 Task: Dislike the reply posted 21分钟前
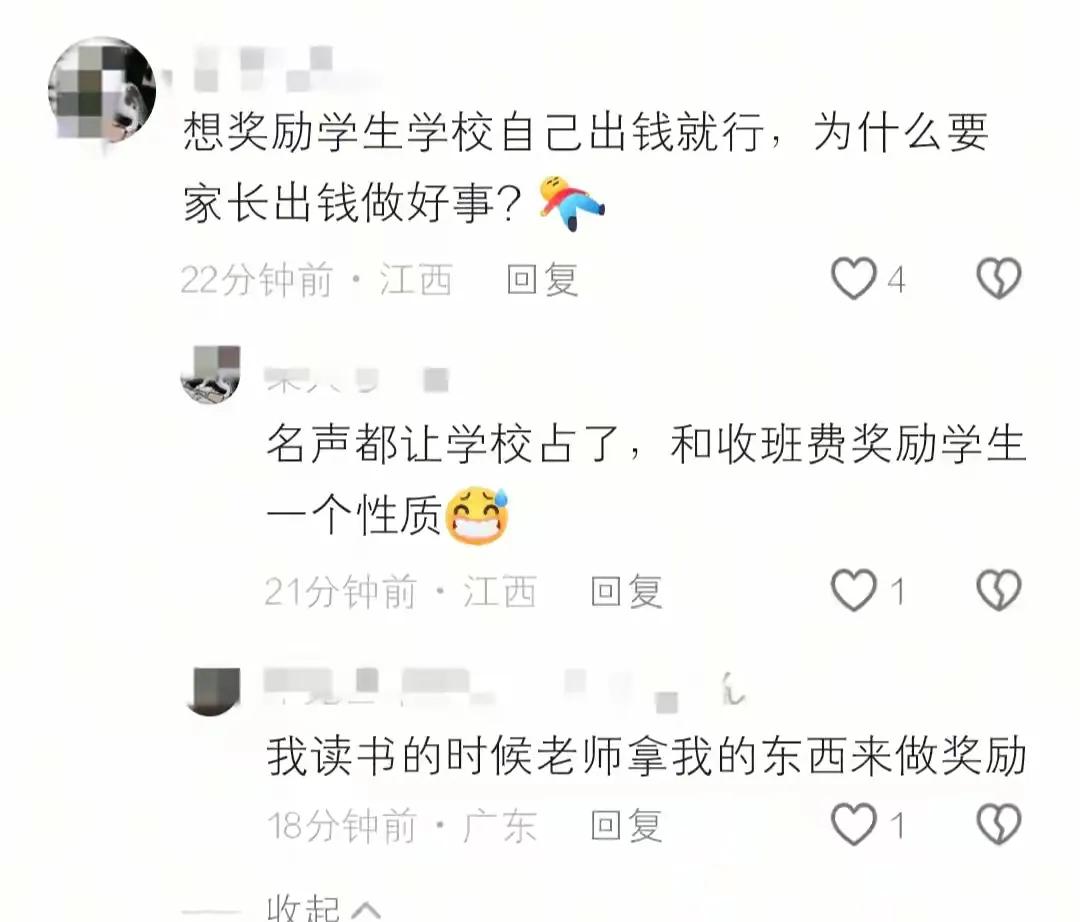click(x=999, y=590)
